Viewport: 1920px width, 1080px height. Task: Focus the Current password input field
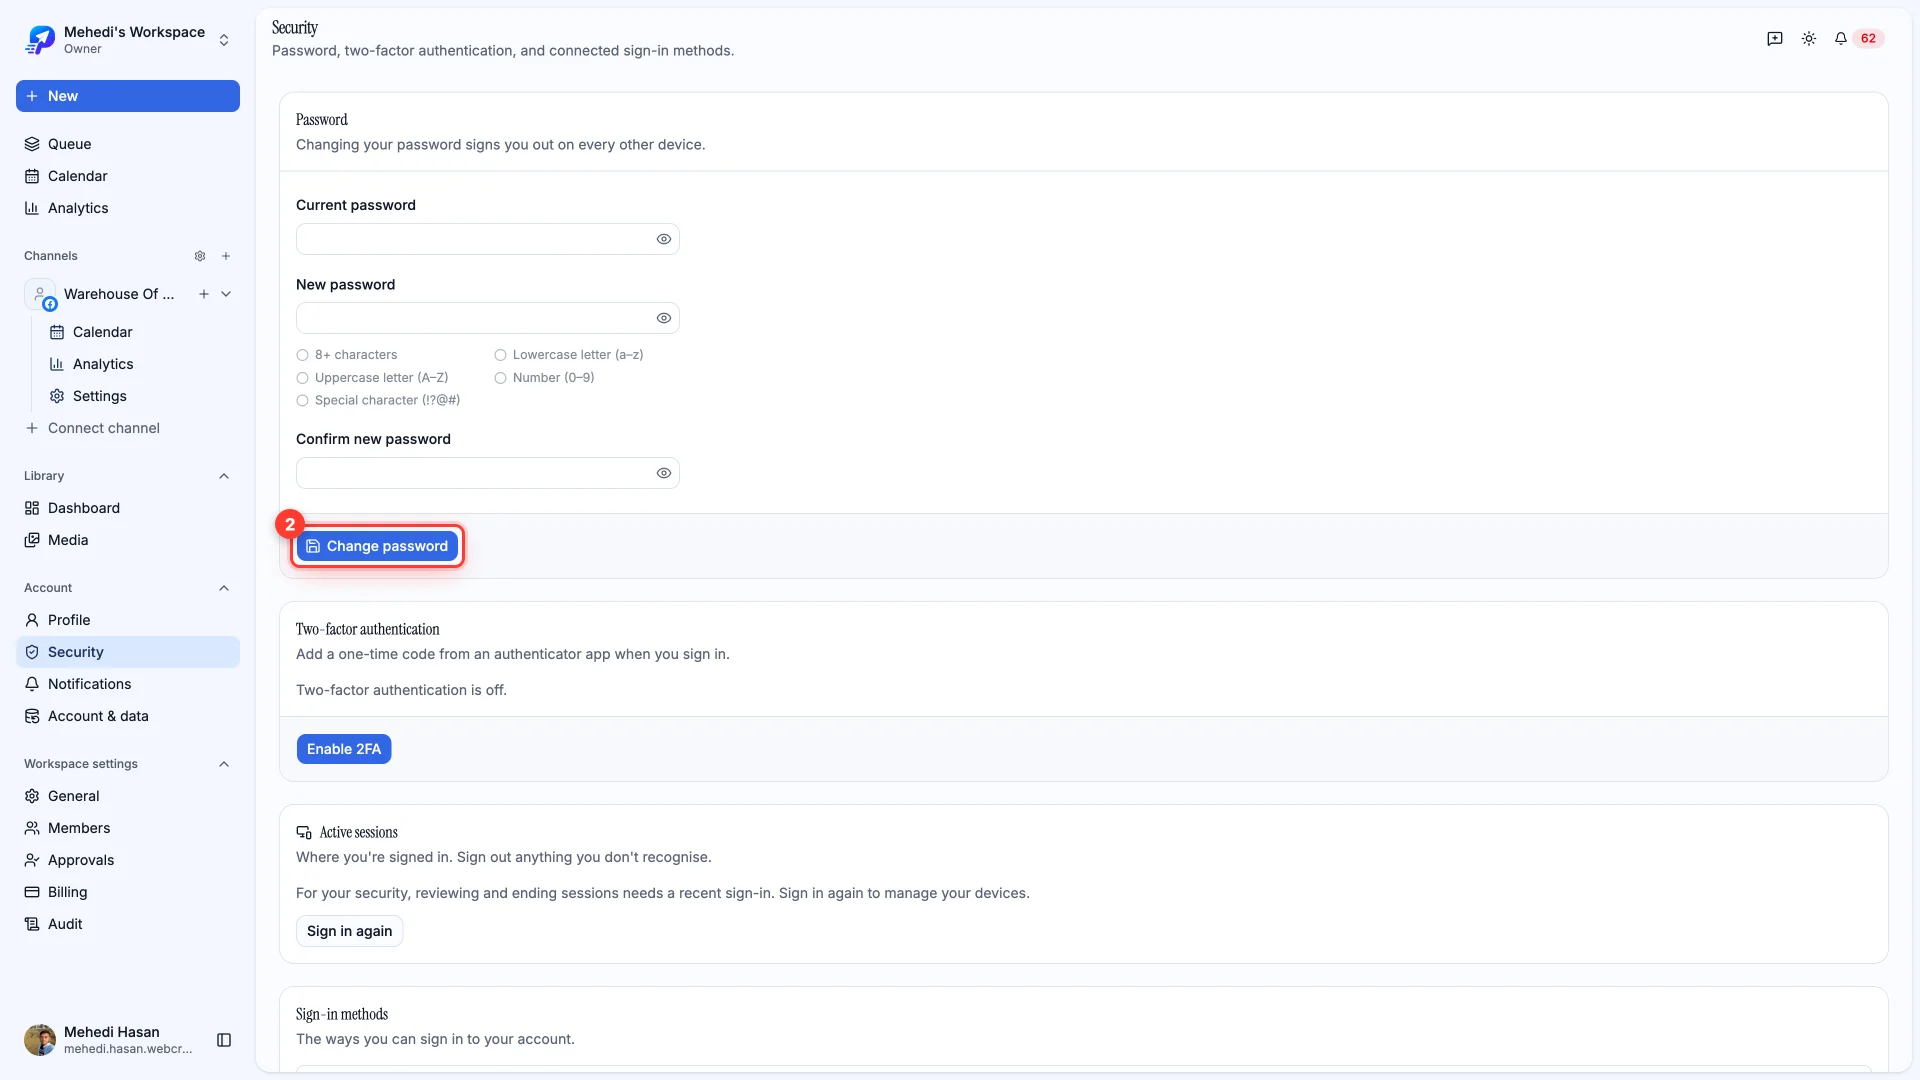(488, 239)
